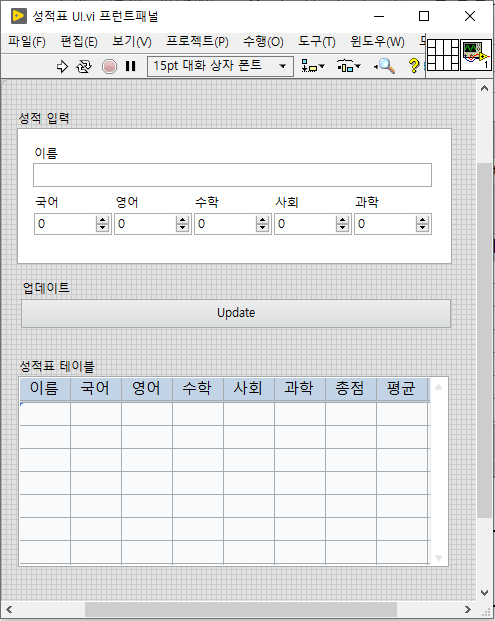Select the 이름 table column header
This screenshot has height=621, width=495.
pyautogui.click(x=45, y=389)
